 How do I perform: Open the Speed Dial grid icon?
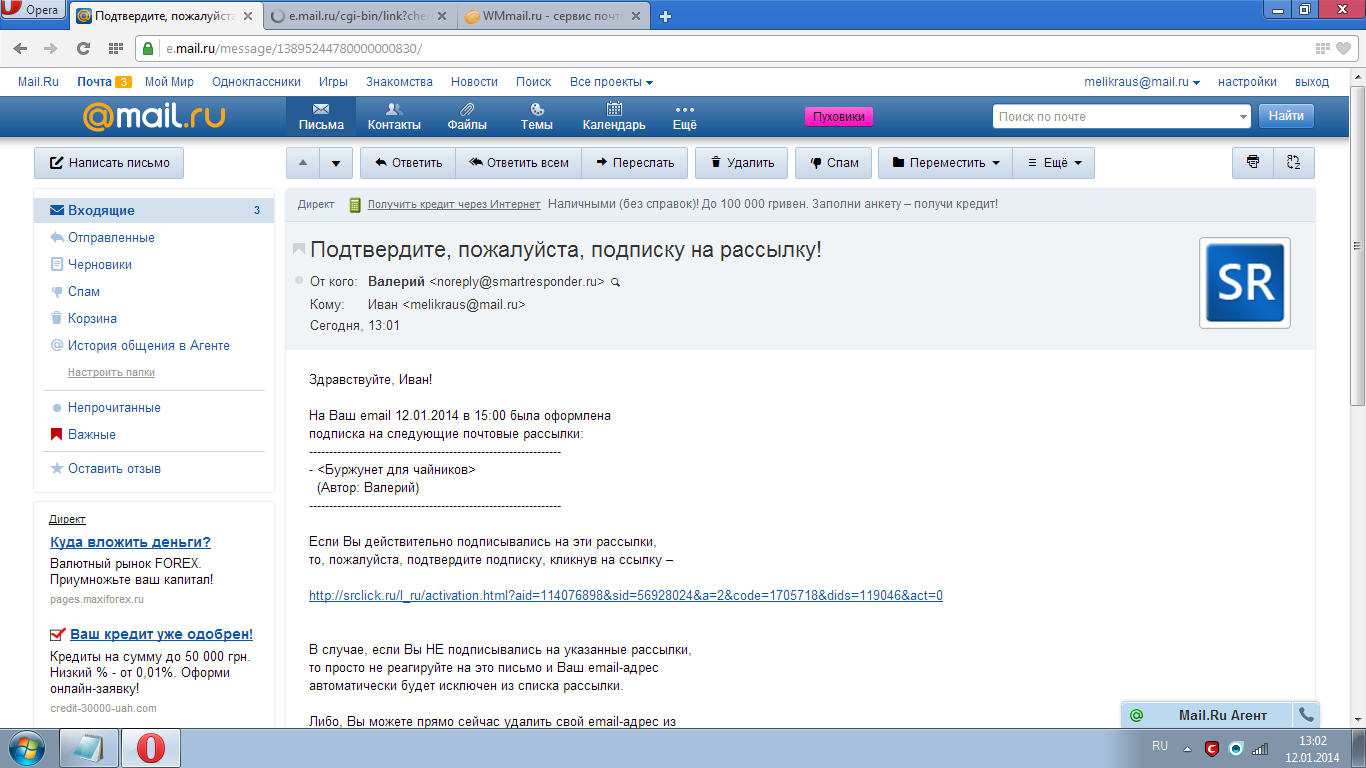[115, 48]
